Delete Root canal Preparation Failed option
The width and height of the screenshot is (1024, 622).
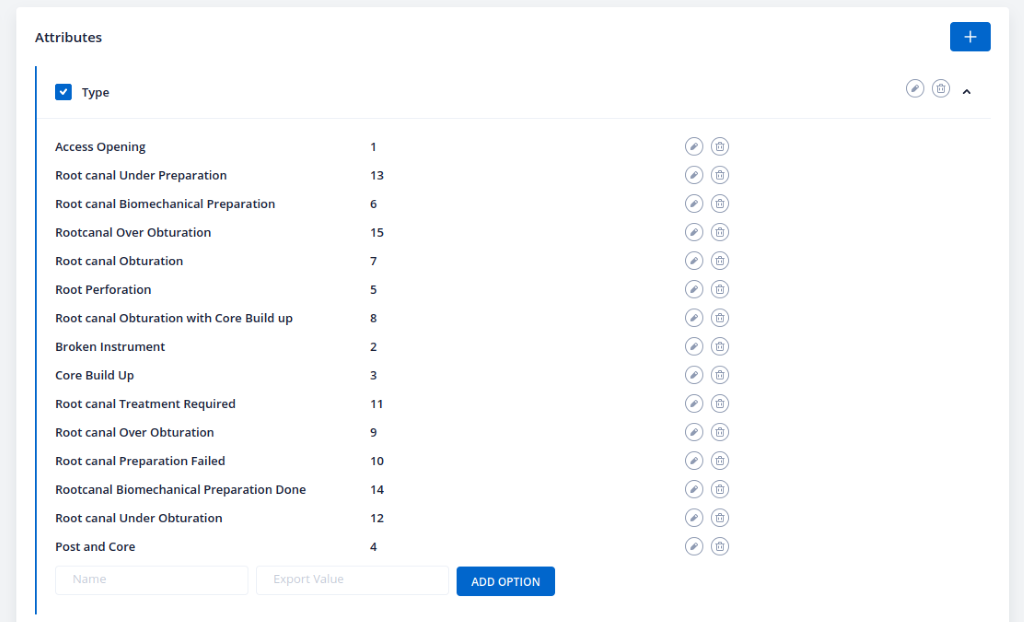click(720, 461)
